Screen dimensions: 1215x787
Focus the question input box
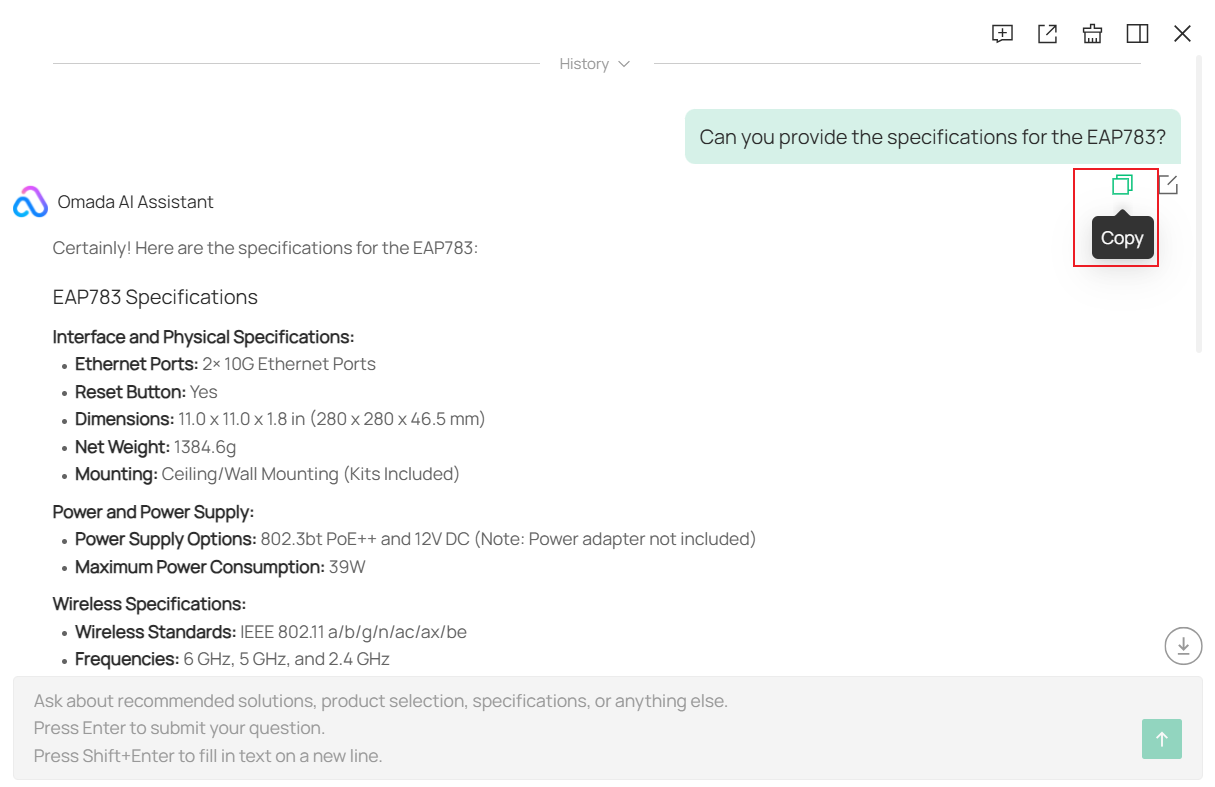click(x=608, y=728)
